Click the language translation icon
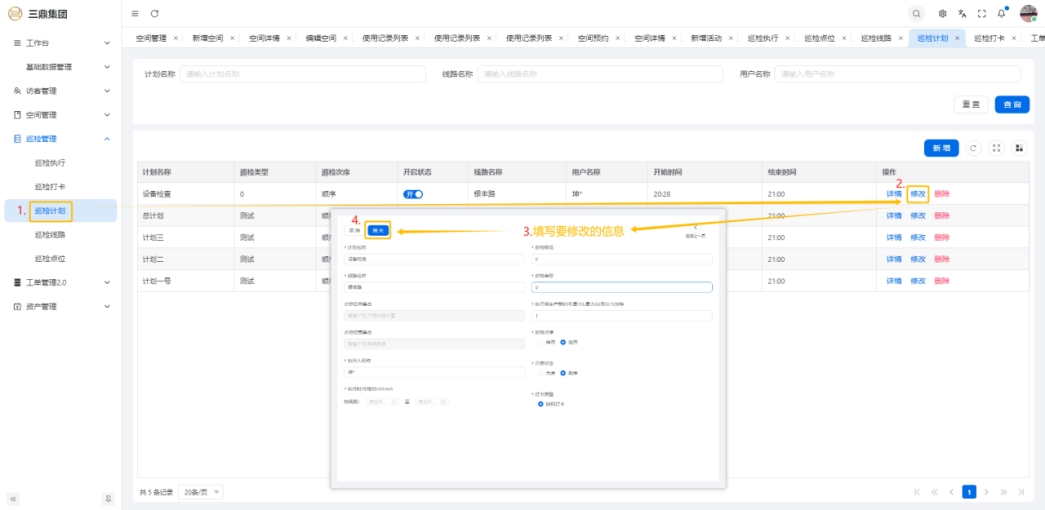The image size is (1045, 510). (x=962, y=13)
